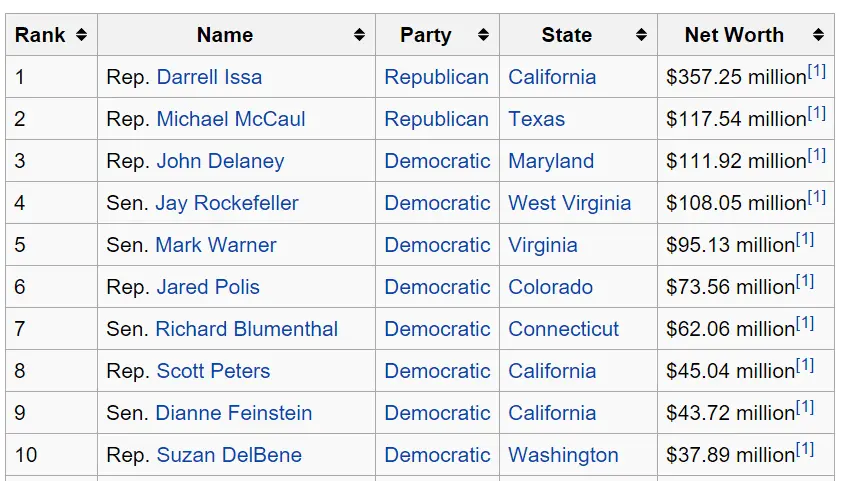Open the Connecticut link

tap(563, 329)
